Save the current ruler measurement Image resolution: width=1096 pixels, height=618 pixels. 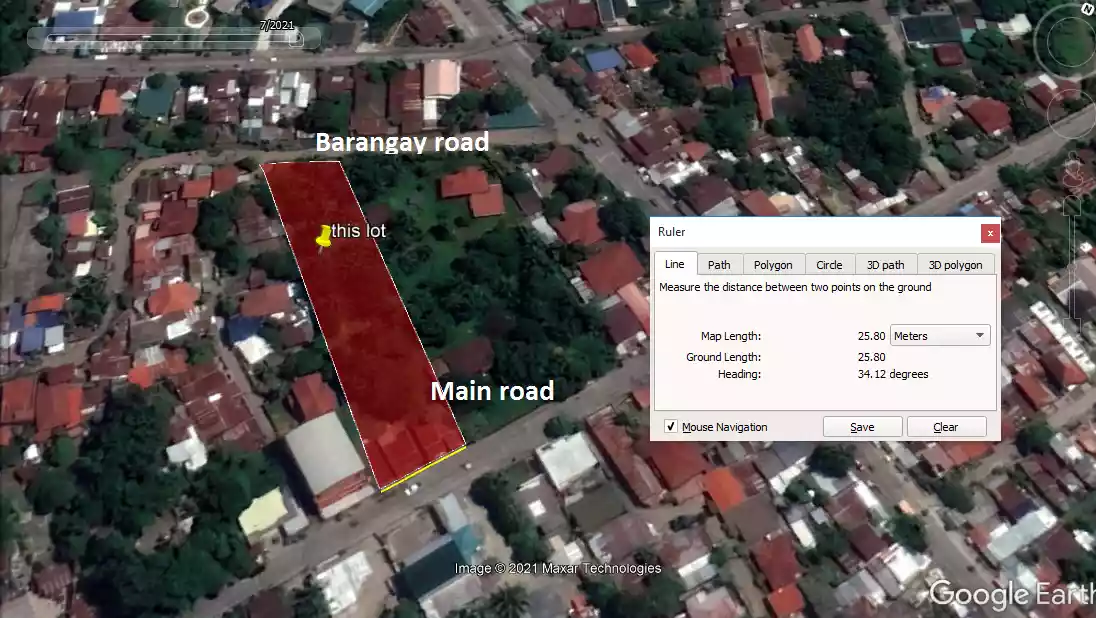tap(862, 426)
